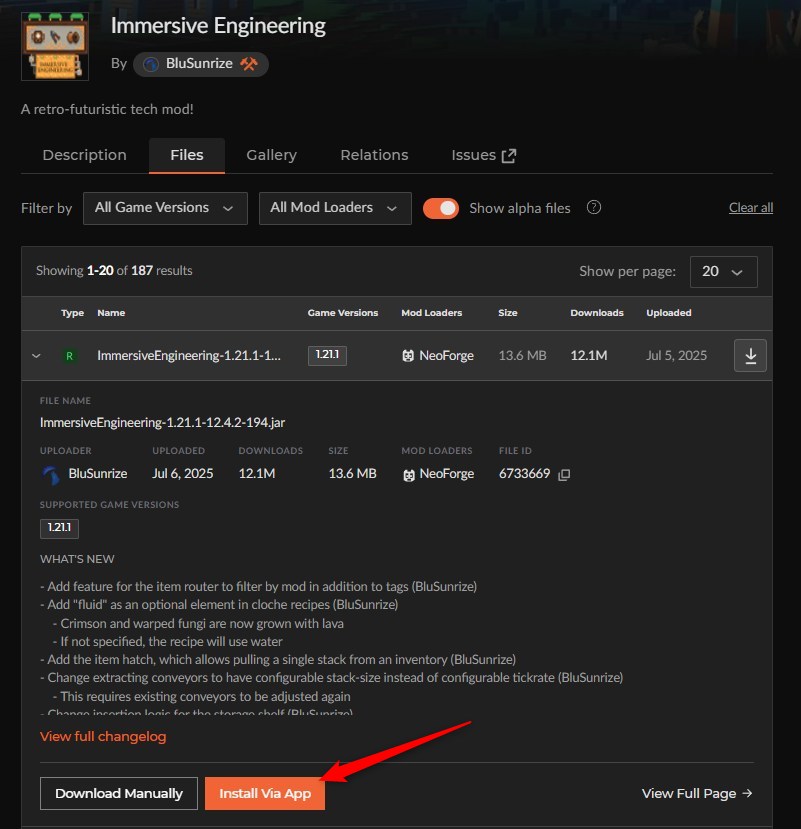Collapse the ImmersiveEngineering-1.21.1 file row
Screen dimensions: 801x829
(x=36, y=356)
